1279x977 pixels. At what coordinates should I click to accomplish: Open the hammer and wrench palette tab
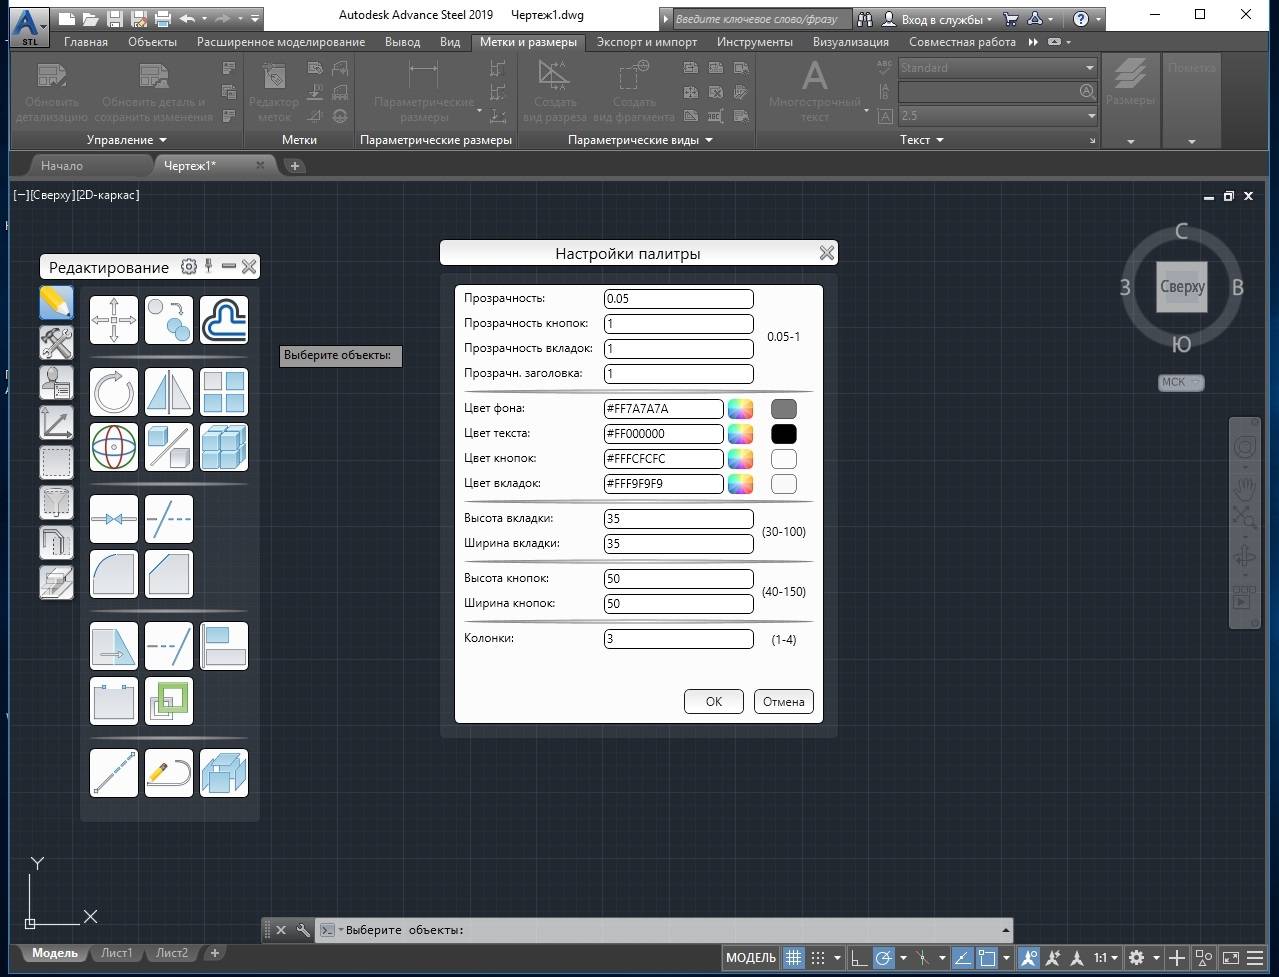(x=56, y=343)
